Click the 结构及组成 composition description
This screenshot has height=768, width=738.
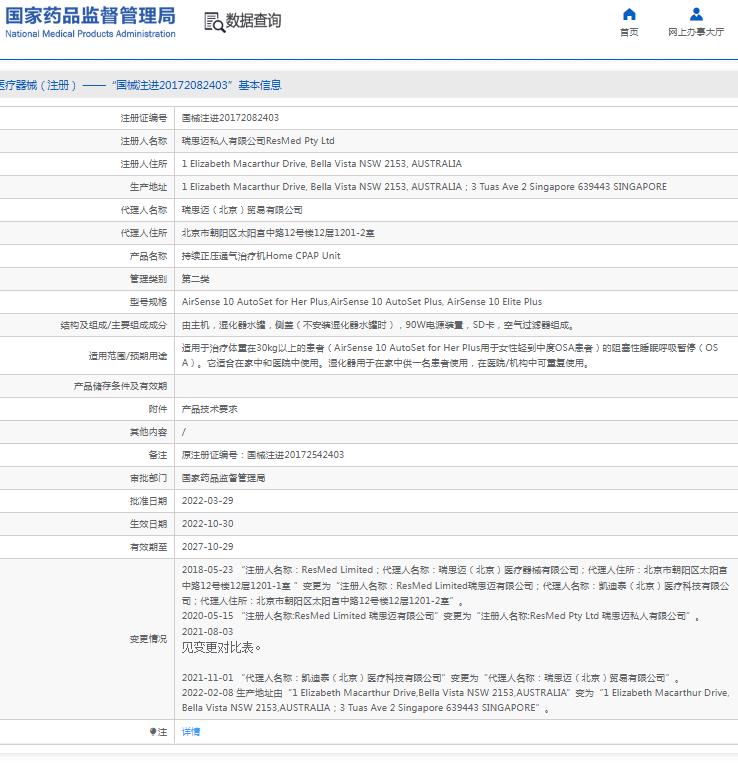pos(378,325)
